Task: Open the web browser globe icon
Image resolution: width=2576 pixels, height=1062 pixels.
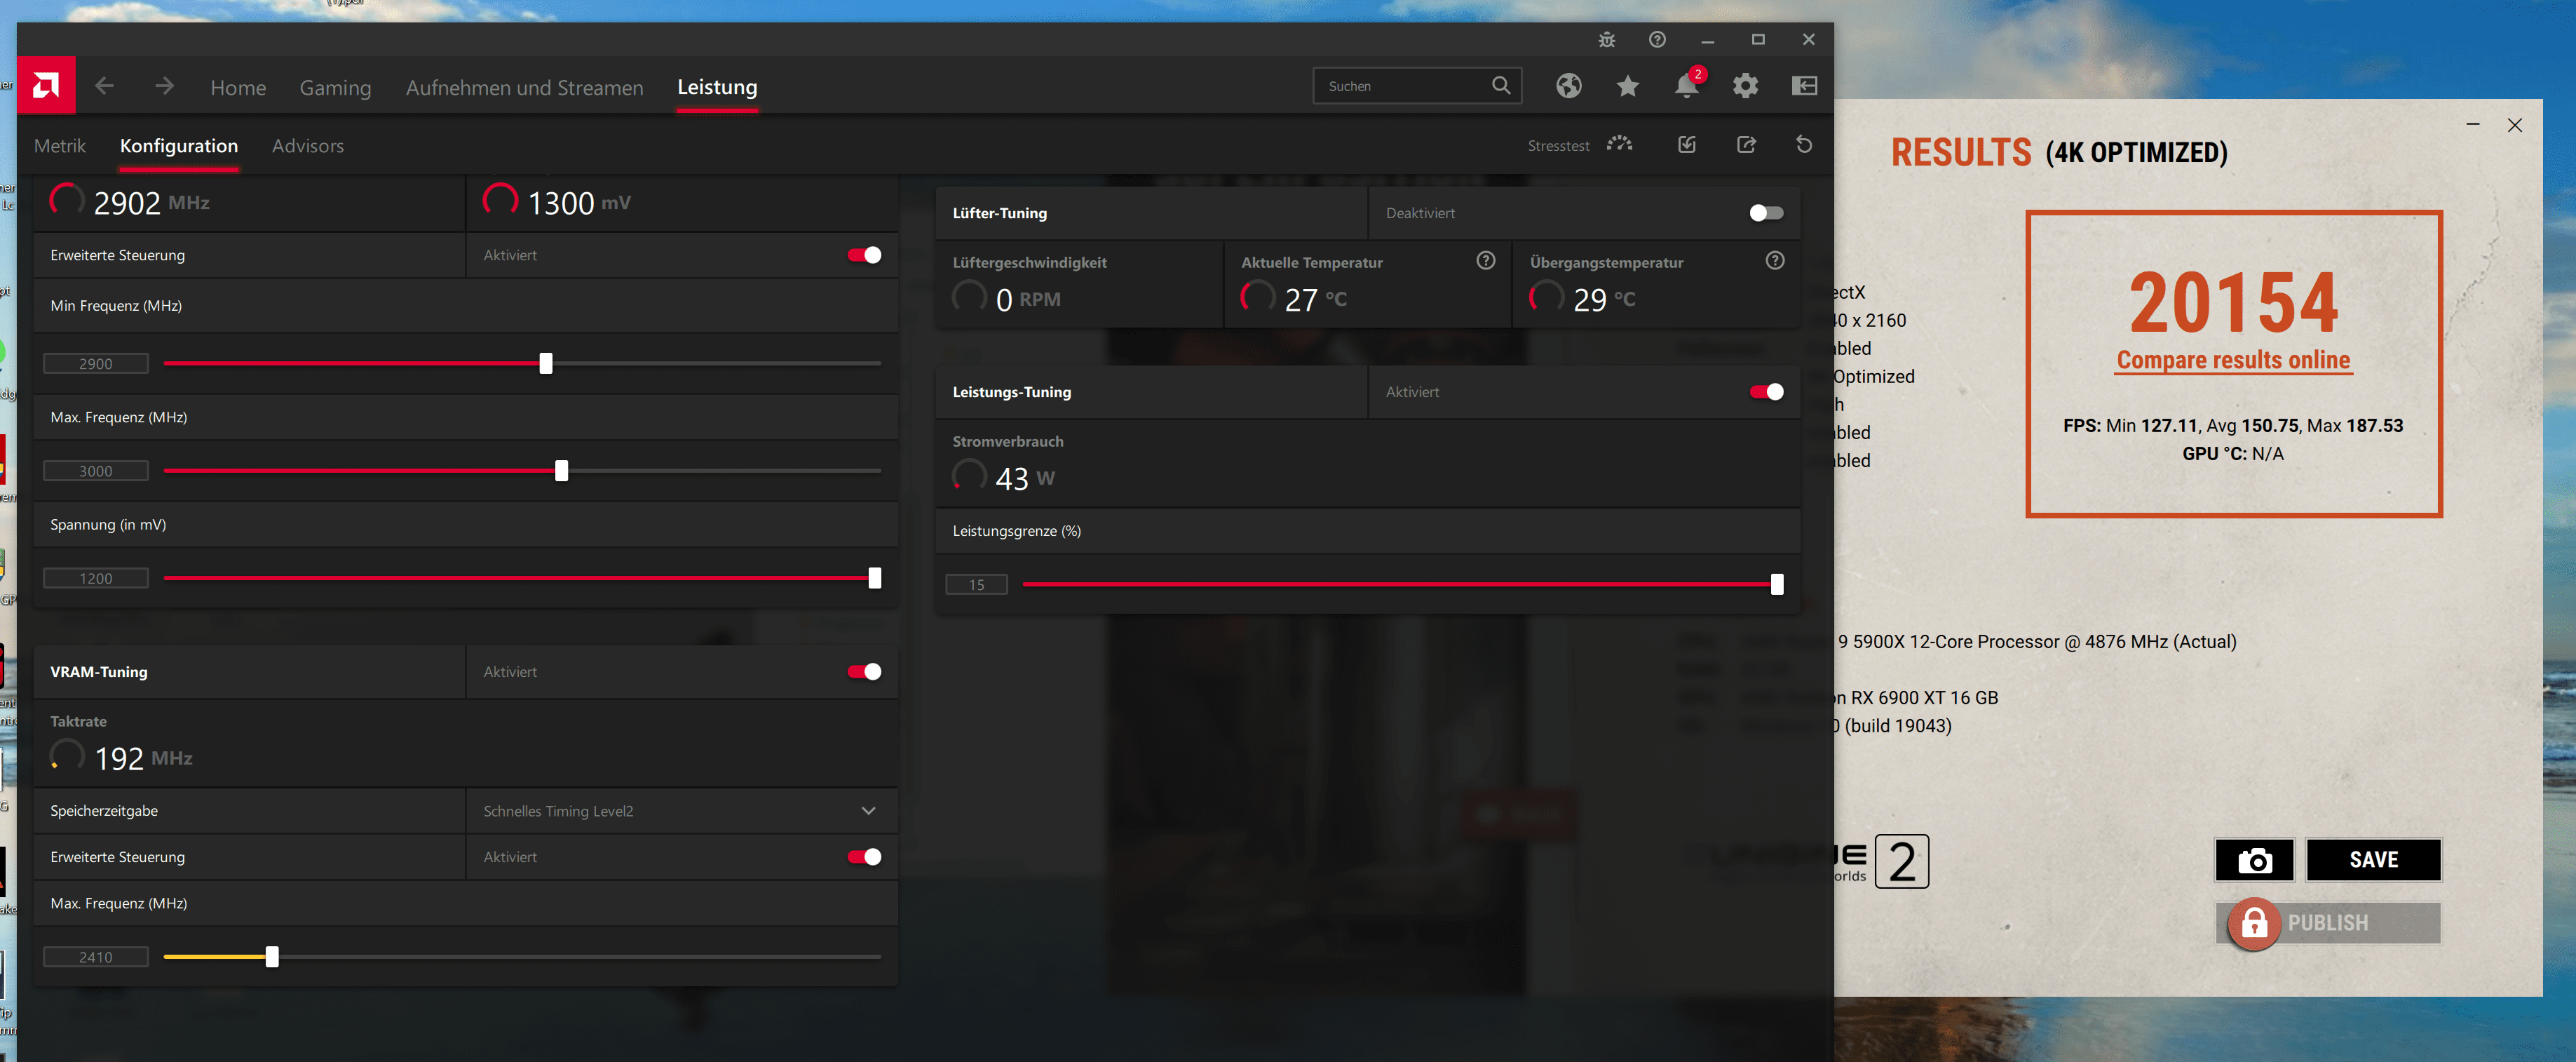Action: (x=1568, y=86)
